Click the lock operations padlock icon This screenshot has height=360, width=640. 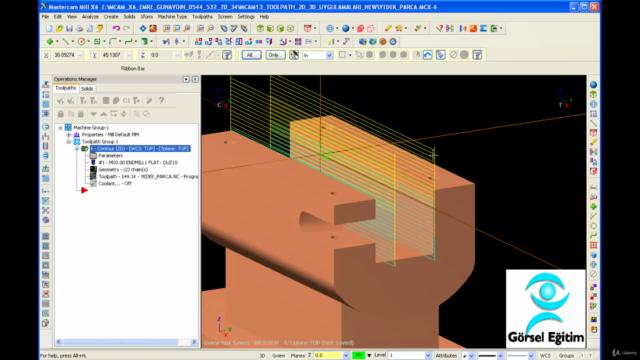tap(60, 114)
